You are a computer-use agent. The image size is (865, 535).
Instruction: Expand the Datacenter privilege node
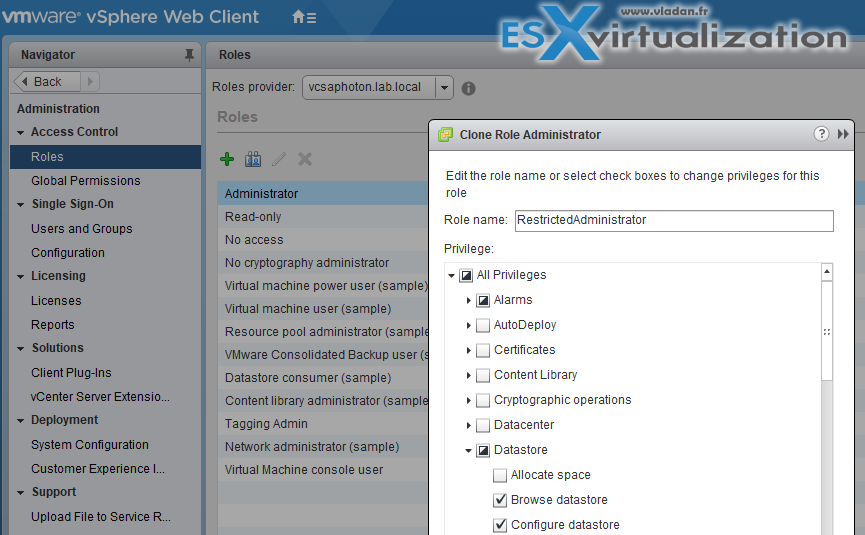click(468, 425)
